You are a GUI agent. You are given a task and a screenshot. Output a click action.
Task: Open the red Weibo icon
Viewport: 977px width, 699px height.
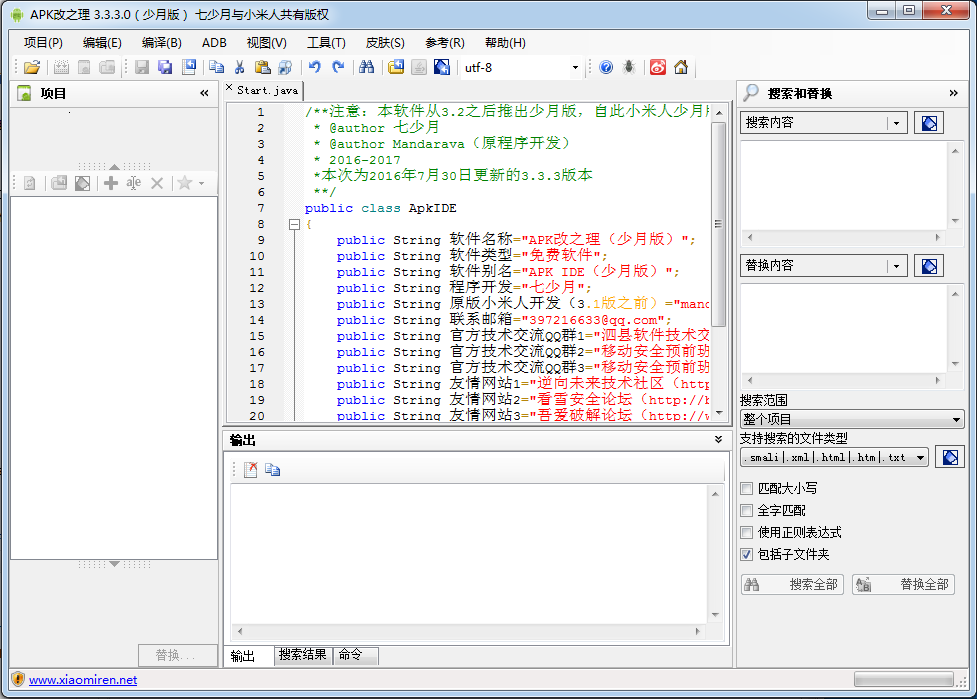pyautogui.click(x=658, y=67)
